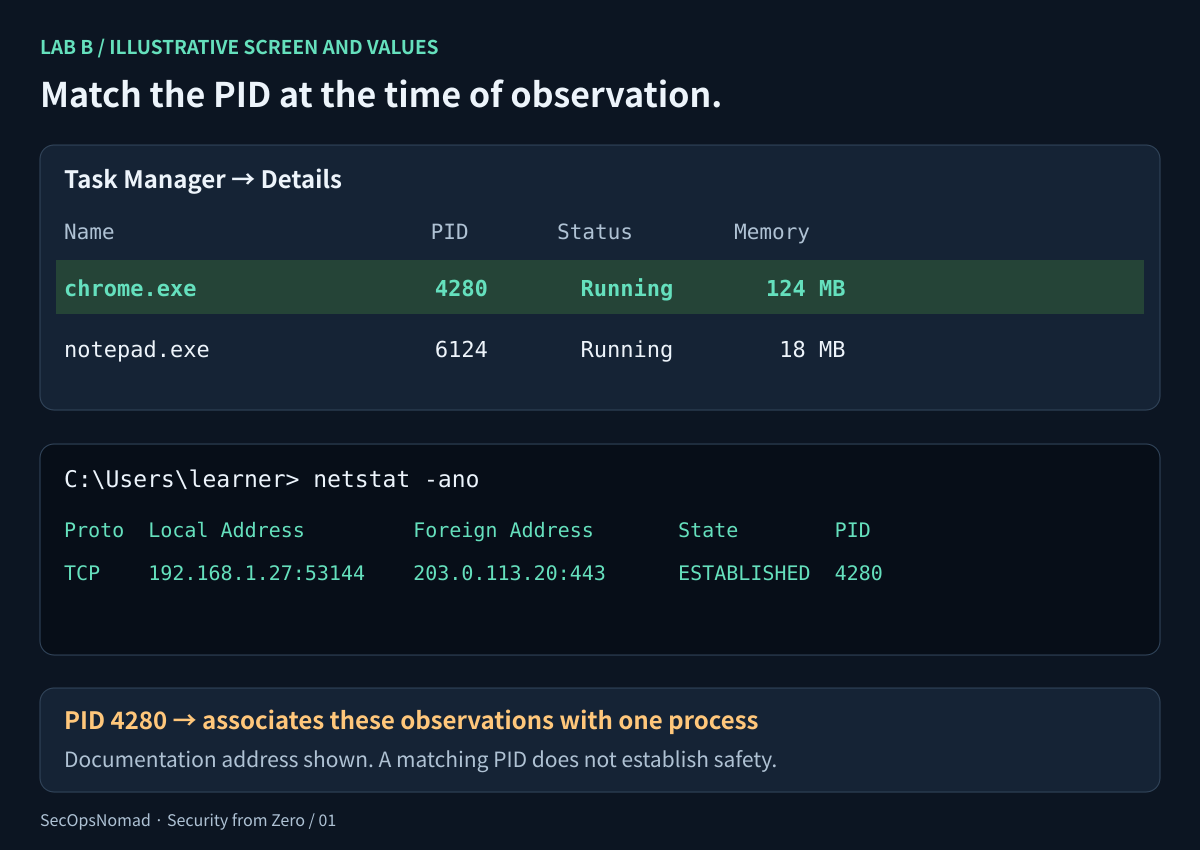Viewport: 1200px width, 850px height.
Task: Click the Foreign Address column header
Action: [x=503, y=530]
